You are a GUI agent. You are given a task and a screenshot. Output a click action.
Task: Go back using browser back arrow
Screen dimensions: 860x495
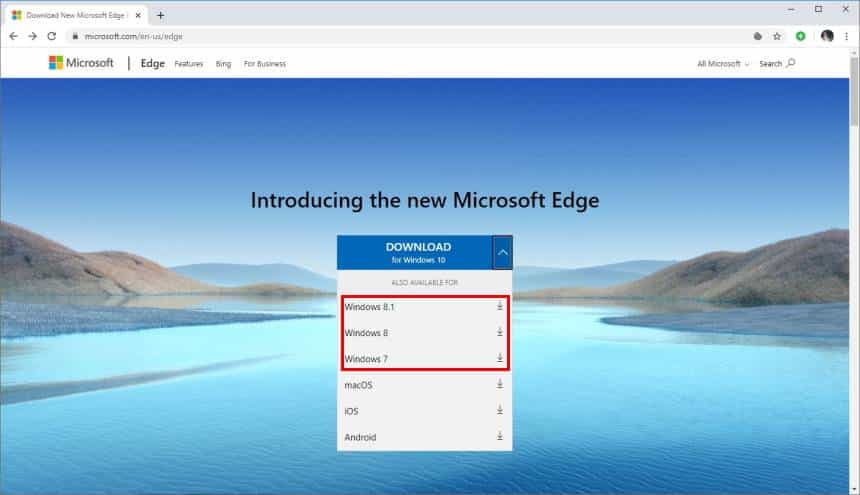point(14,36)
